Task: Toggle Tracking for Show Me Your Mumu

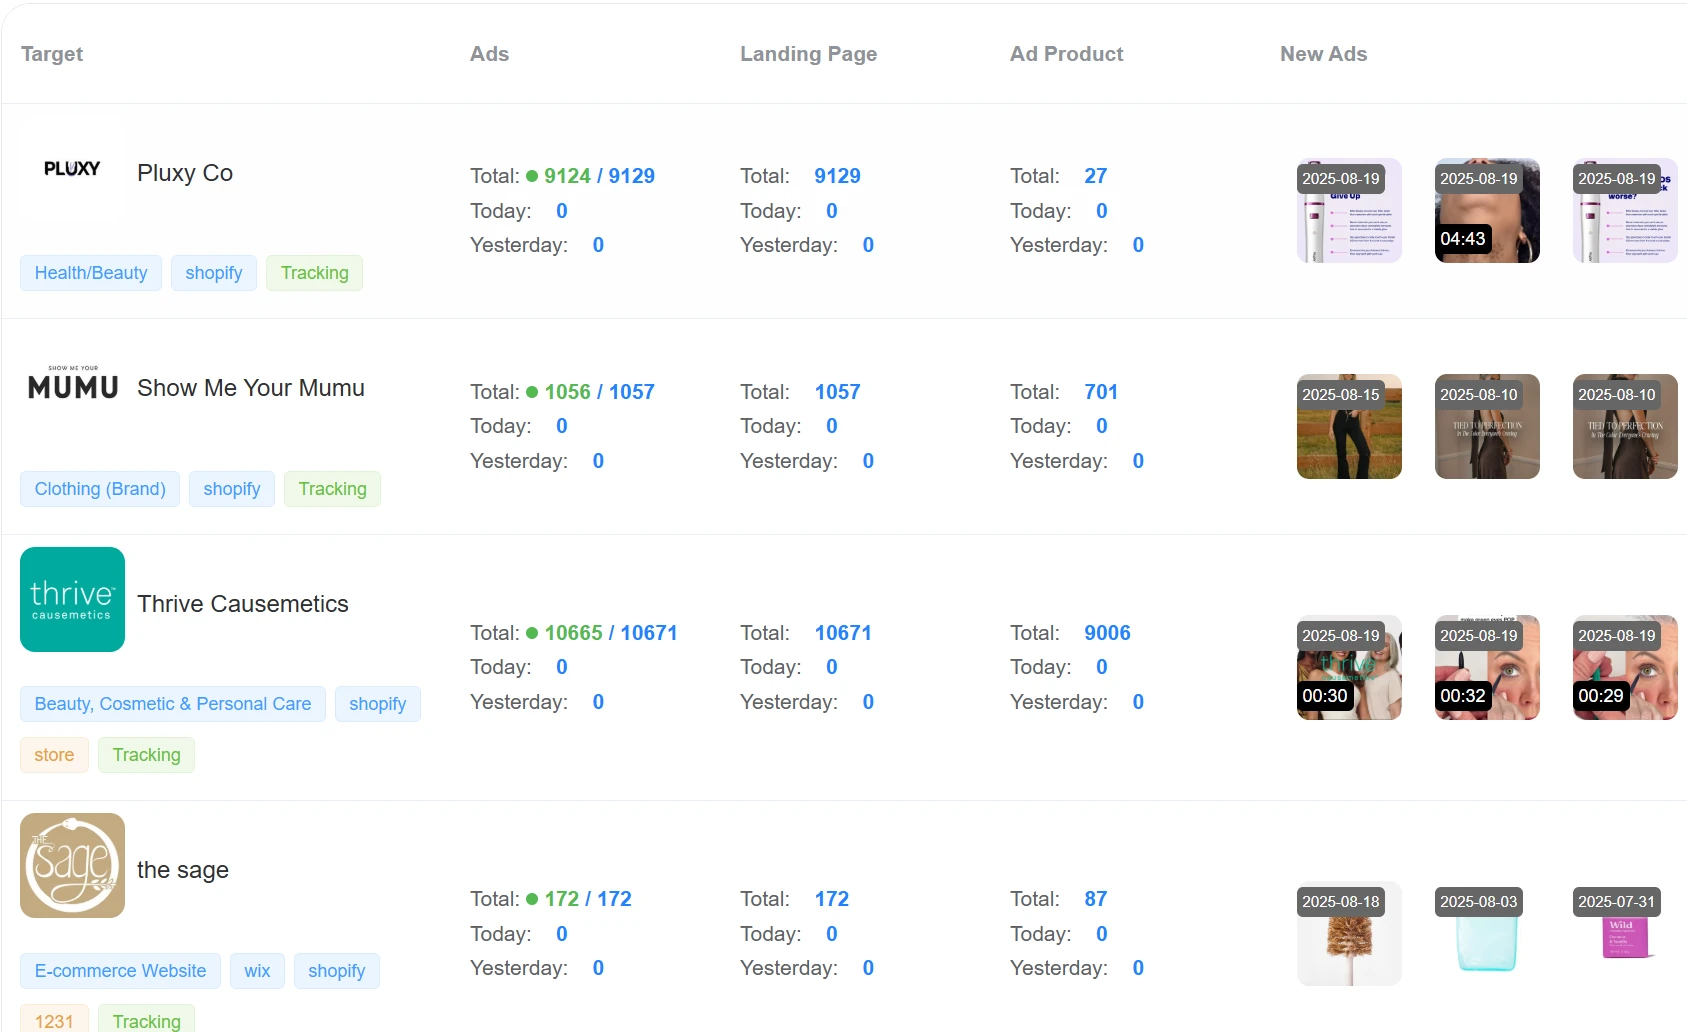Action: pyautogui.click(x=332, y=489)
